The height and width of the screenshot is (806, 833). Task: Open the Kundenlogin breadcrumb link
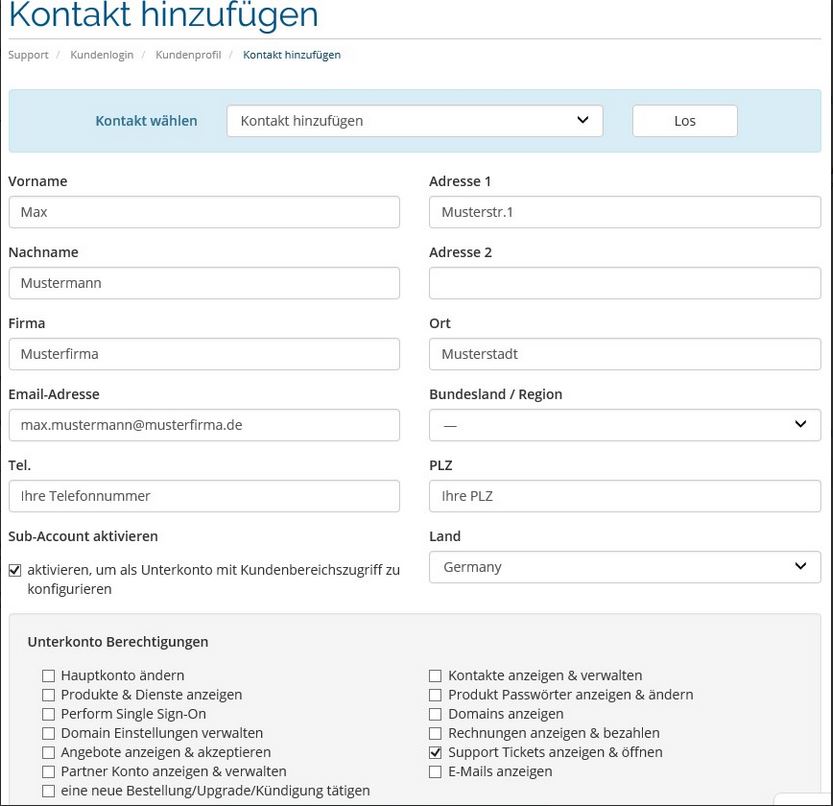click(x=101, y=55)
